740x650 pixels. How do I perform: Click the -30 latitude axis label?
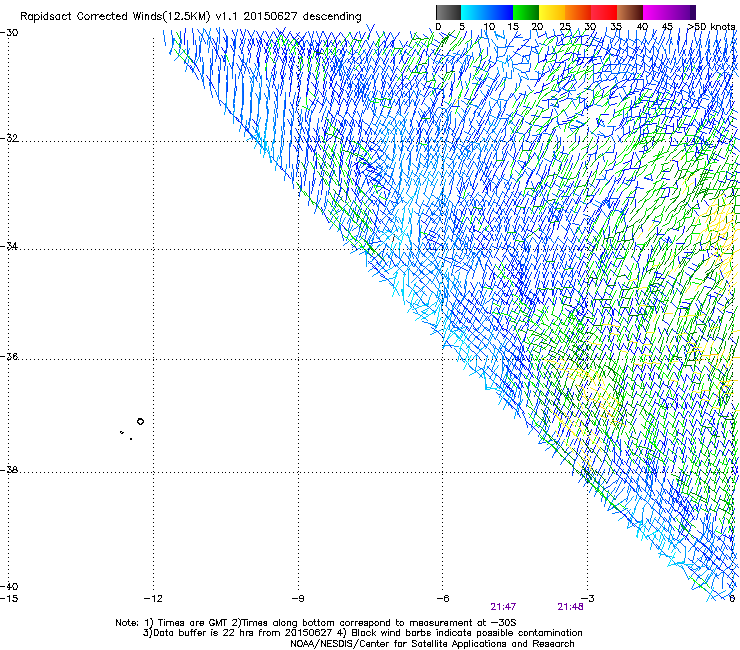(9, 33)
